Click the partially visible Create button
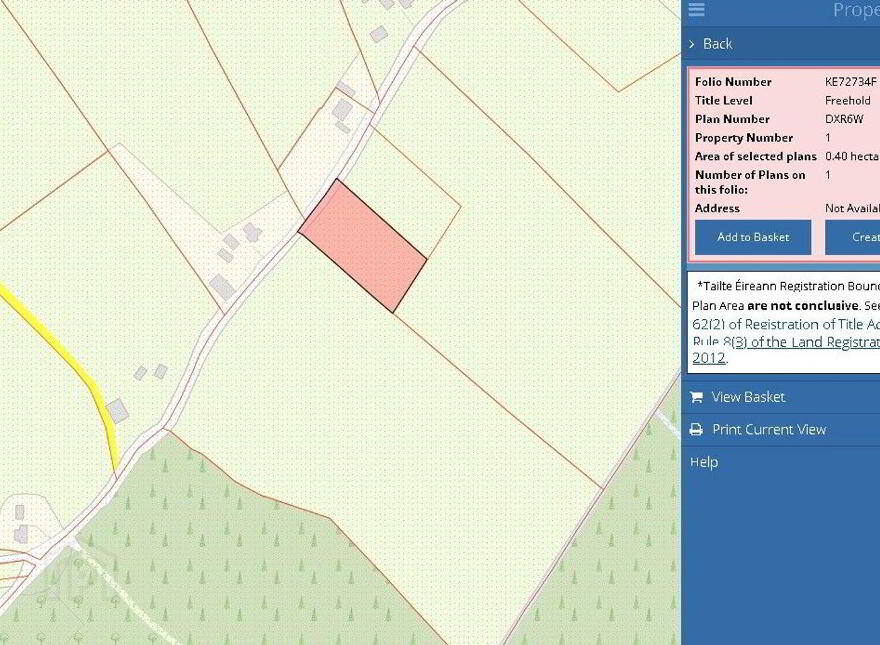880x645 pixels. click(x=852, y=237)
